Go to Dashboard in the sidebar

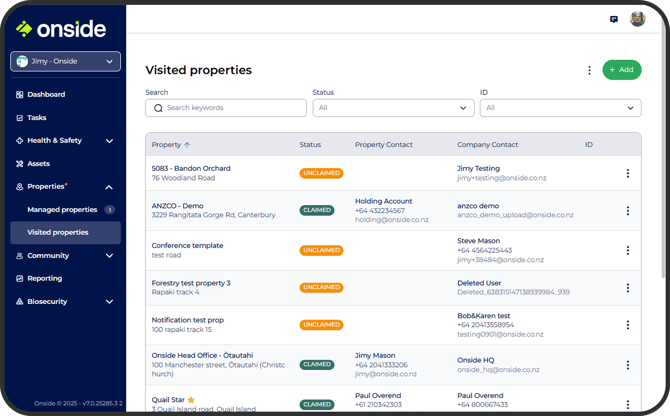pyautogui.click(x=46, y=95)
